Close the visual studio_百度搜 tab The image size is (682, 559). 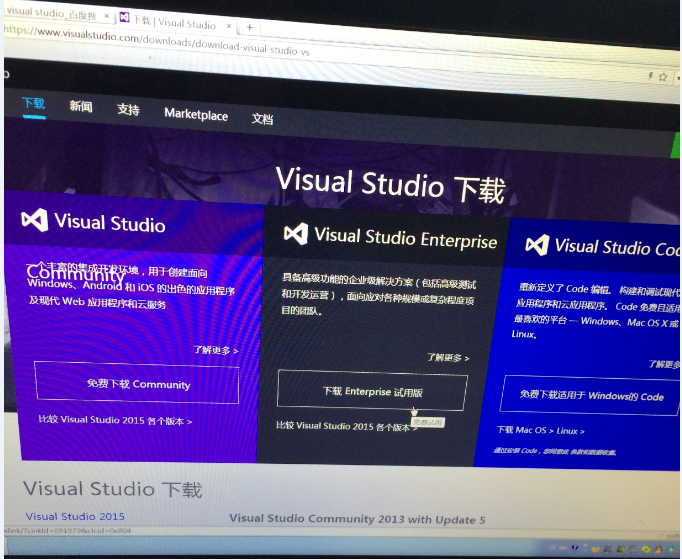(x=107, y=16)
